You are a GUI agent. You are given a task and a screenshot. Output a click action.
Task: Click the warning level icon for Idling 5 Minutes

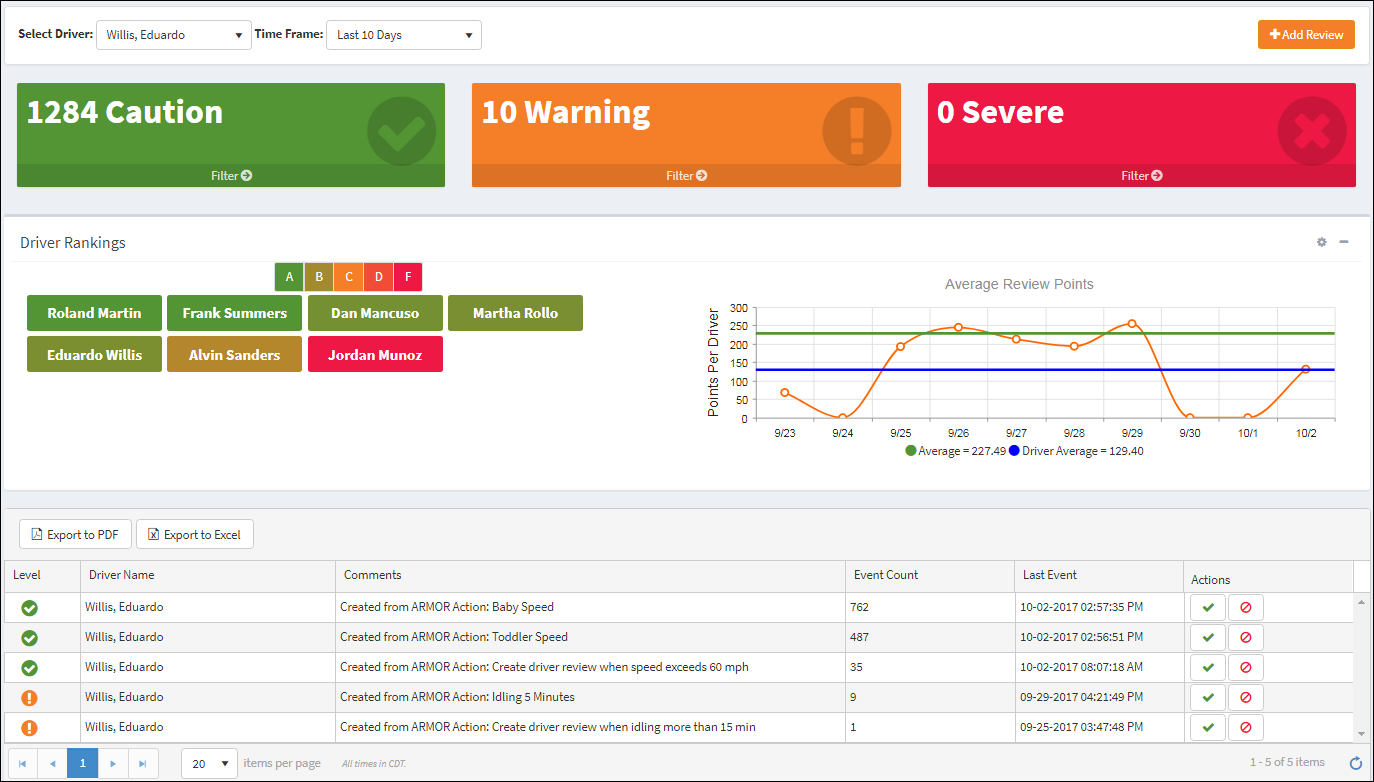tap(30, 697)
